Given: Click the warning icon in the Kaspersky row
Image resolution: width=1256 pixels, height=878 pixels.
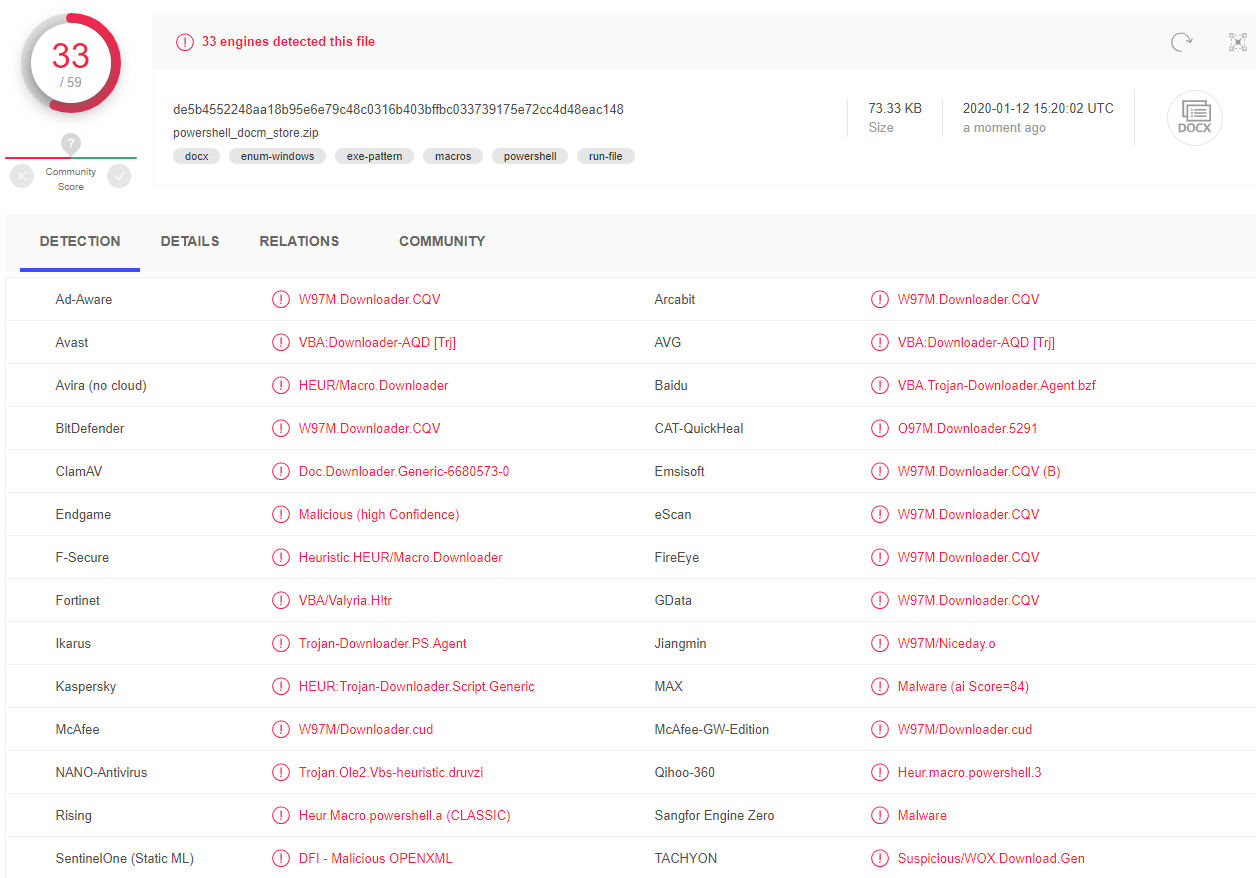Looking at the screenshot, I should coord(281,686).
